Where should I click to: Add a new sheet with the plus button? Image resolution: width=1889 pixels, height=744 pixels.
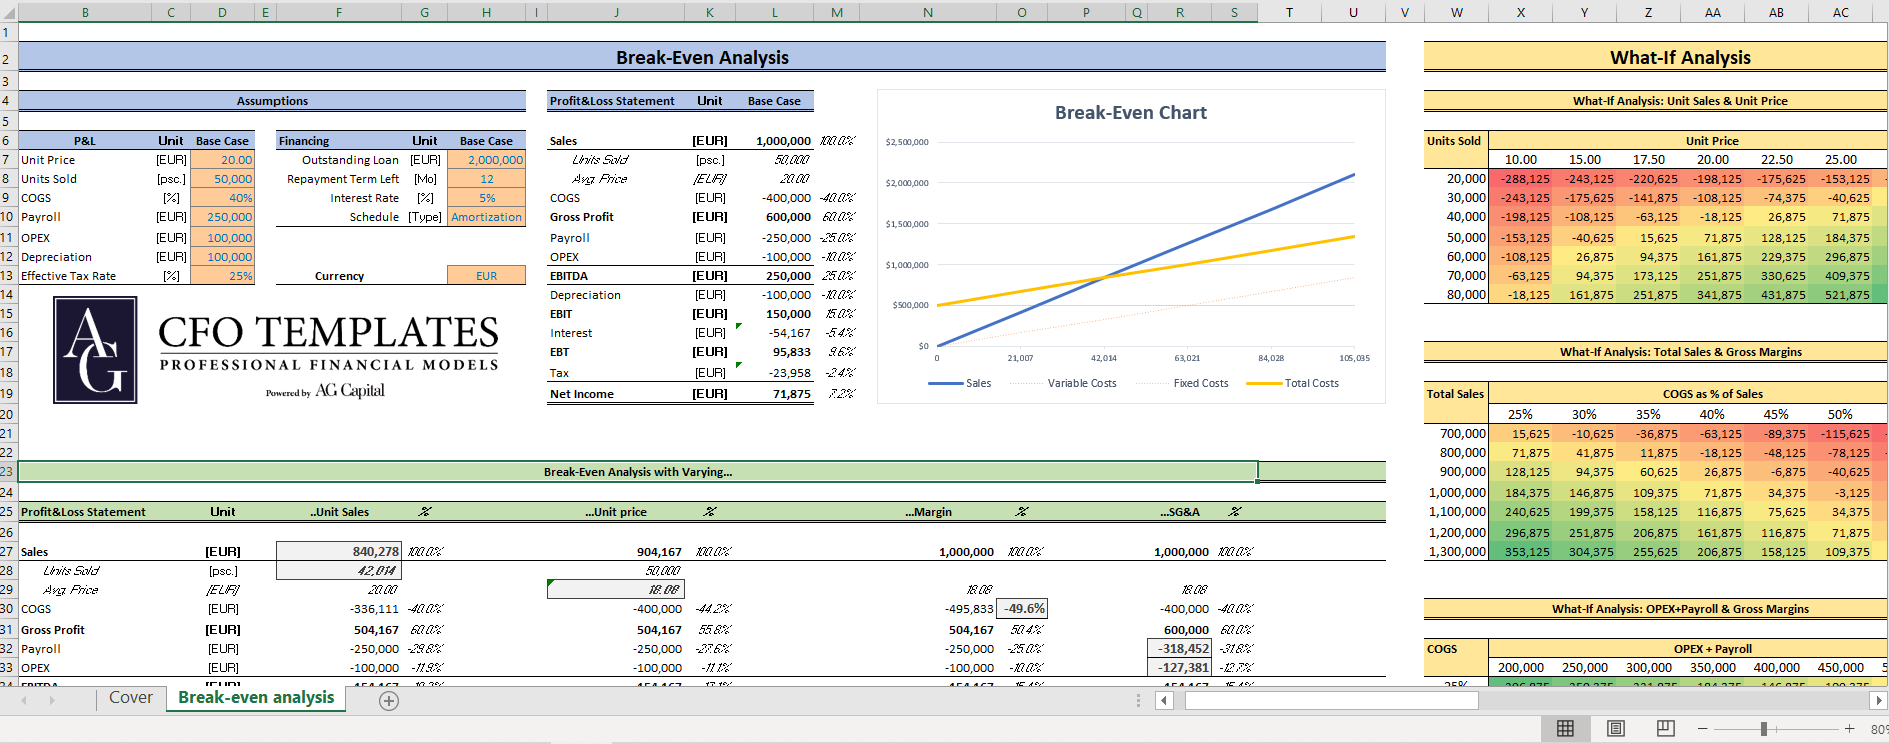(389, 701)
